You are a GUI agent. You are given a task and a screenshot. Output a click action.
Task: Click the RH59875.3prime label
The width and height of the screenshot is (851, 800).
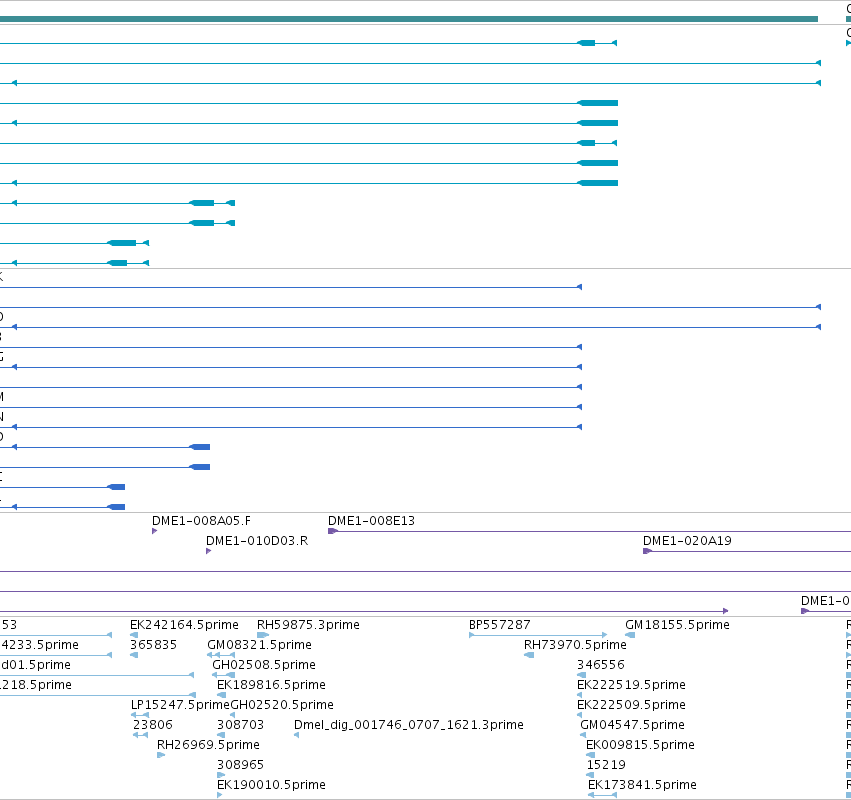308,625
